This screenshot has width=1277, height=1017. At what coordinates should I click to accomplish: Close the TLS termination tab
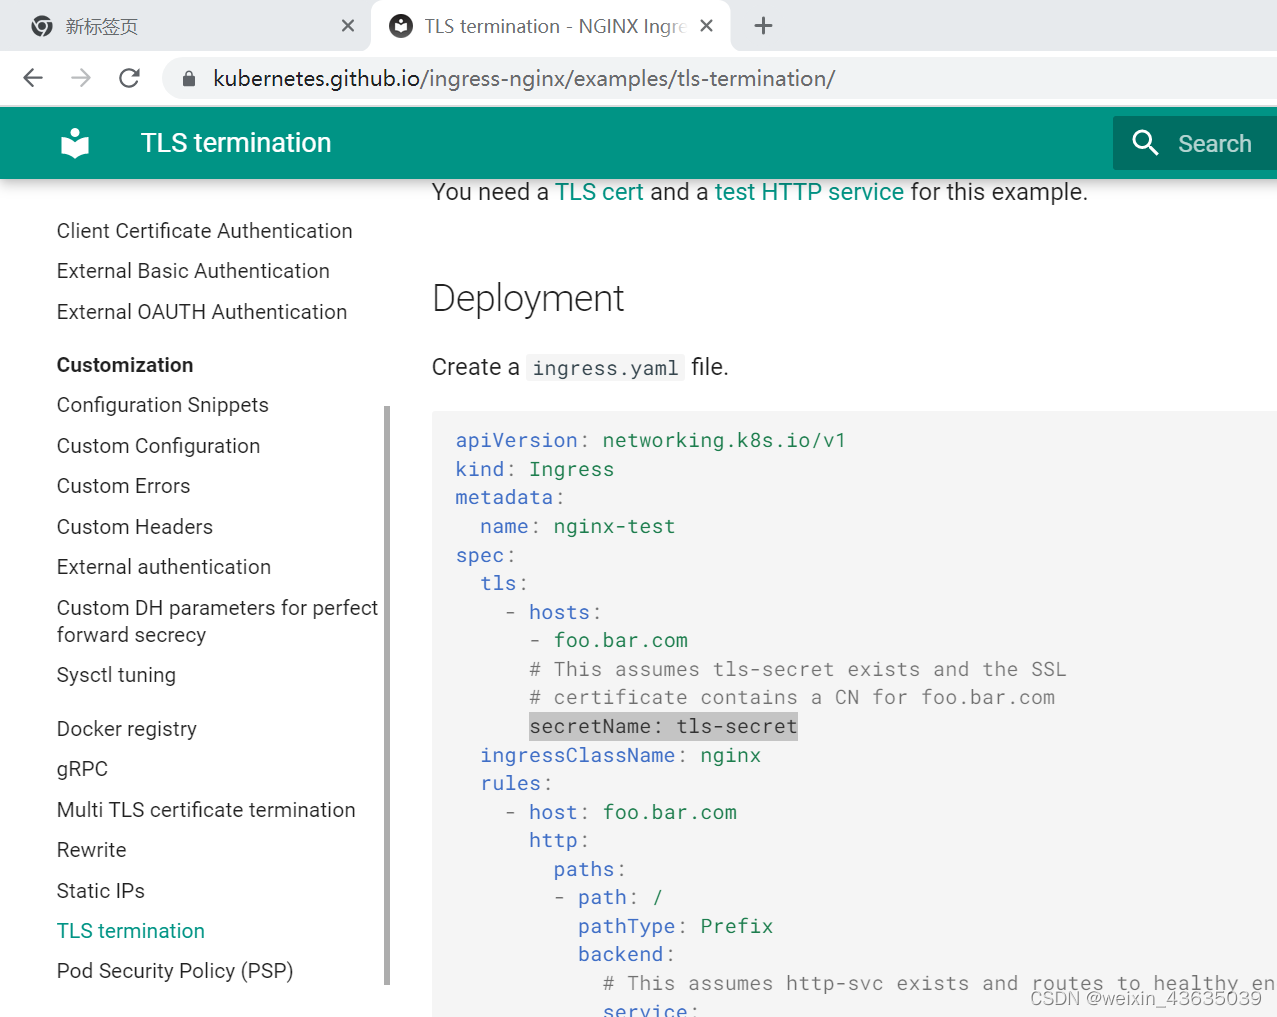pyautogui.click(x=706, y=26)
